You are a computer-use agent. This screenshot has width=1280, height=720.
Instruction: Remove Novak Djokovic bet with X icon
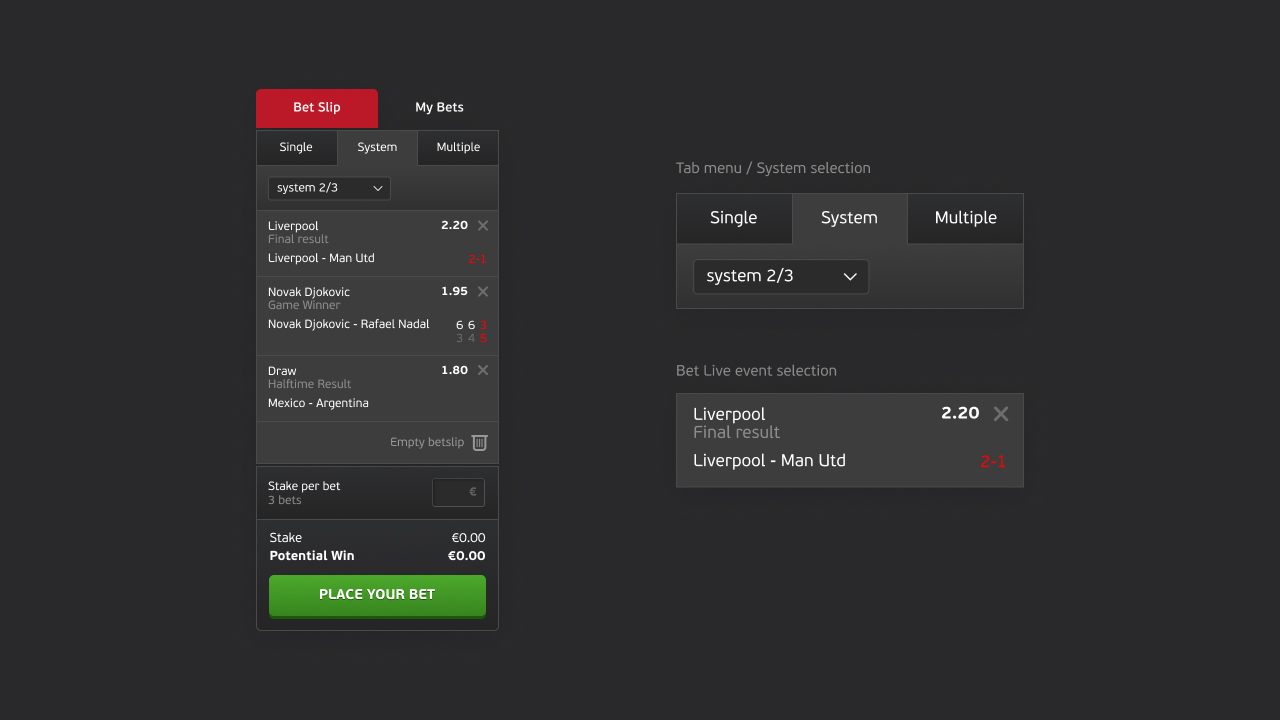coord(483,292)
